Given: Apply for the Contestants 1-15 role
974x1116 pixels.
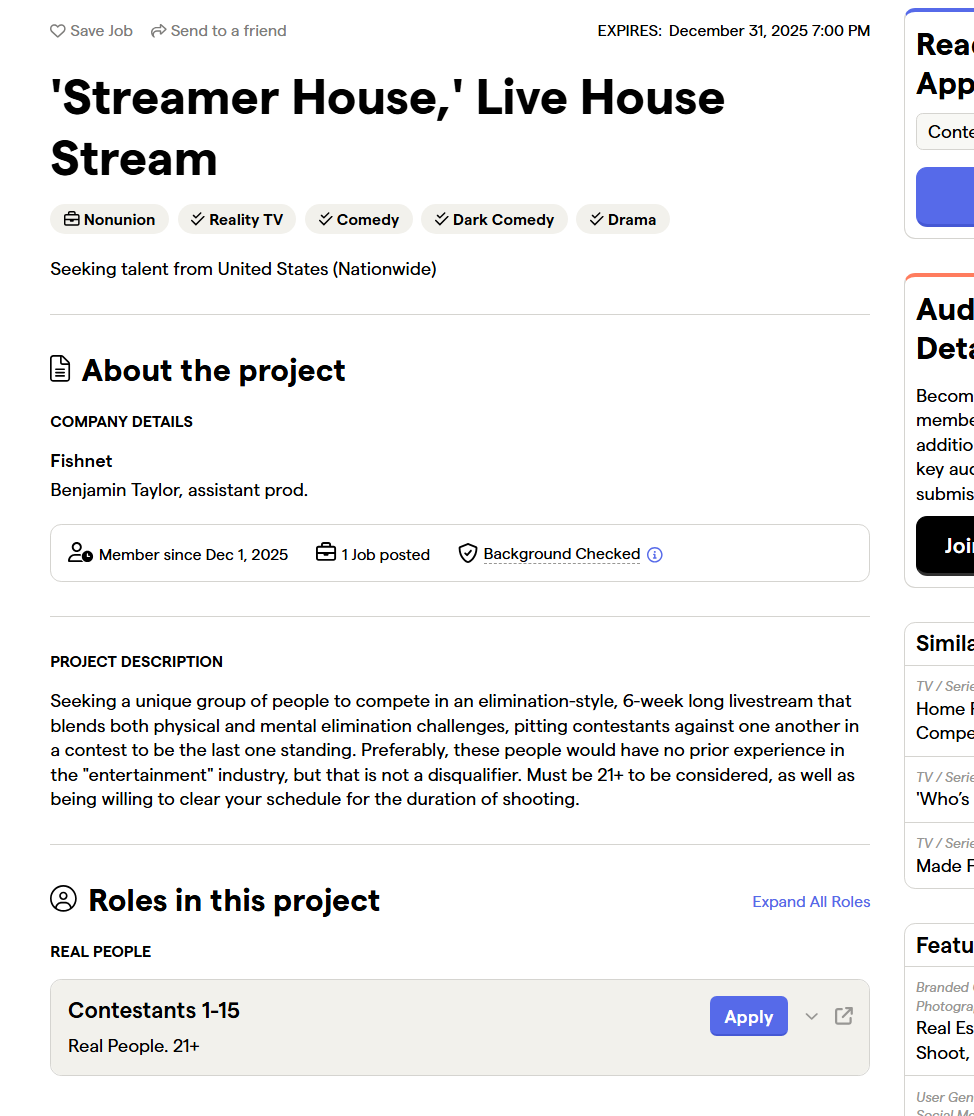Looking at the screenshot, I should [x=748, y=1016].
